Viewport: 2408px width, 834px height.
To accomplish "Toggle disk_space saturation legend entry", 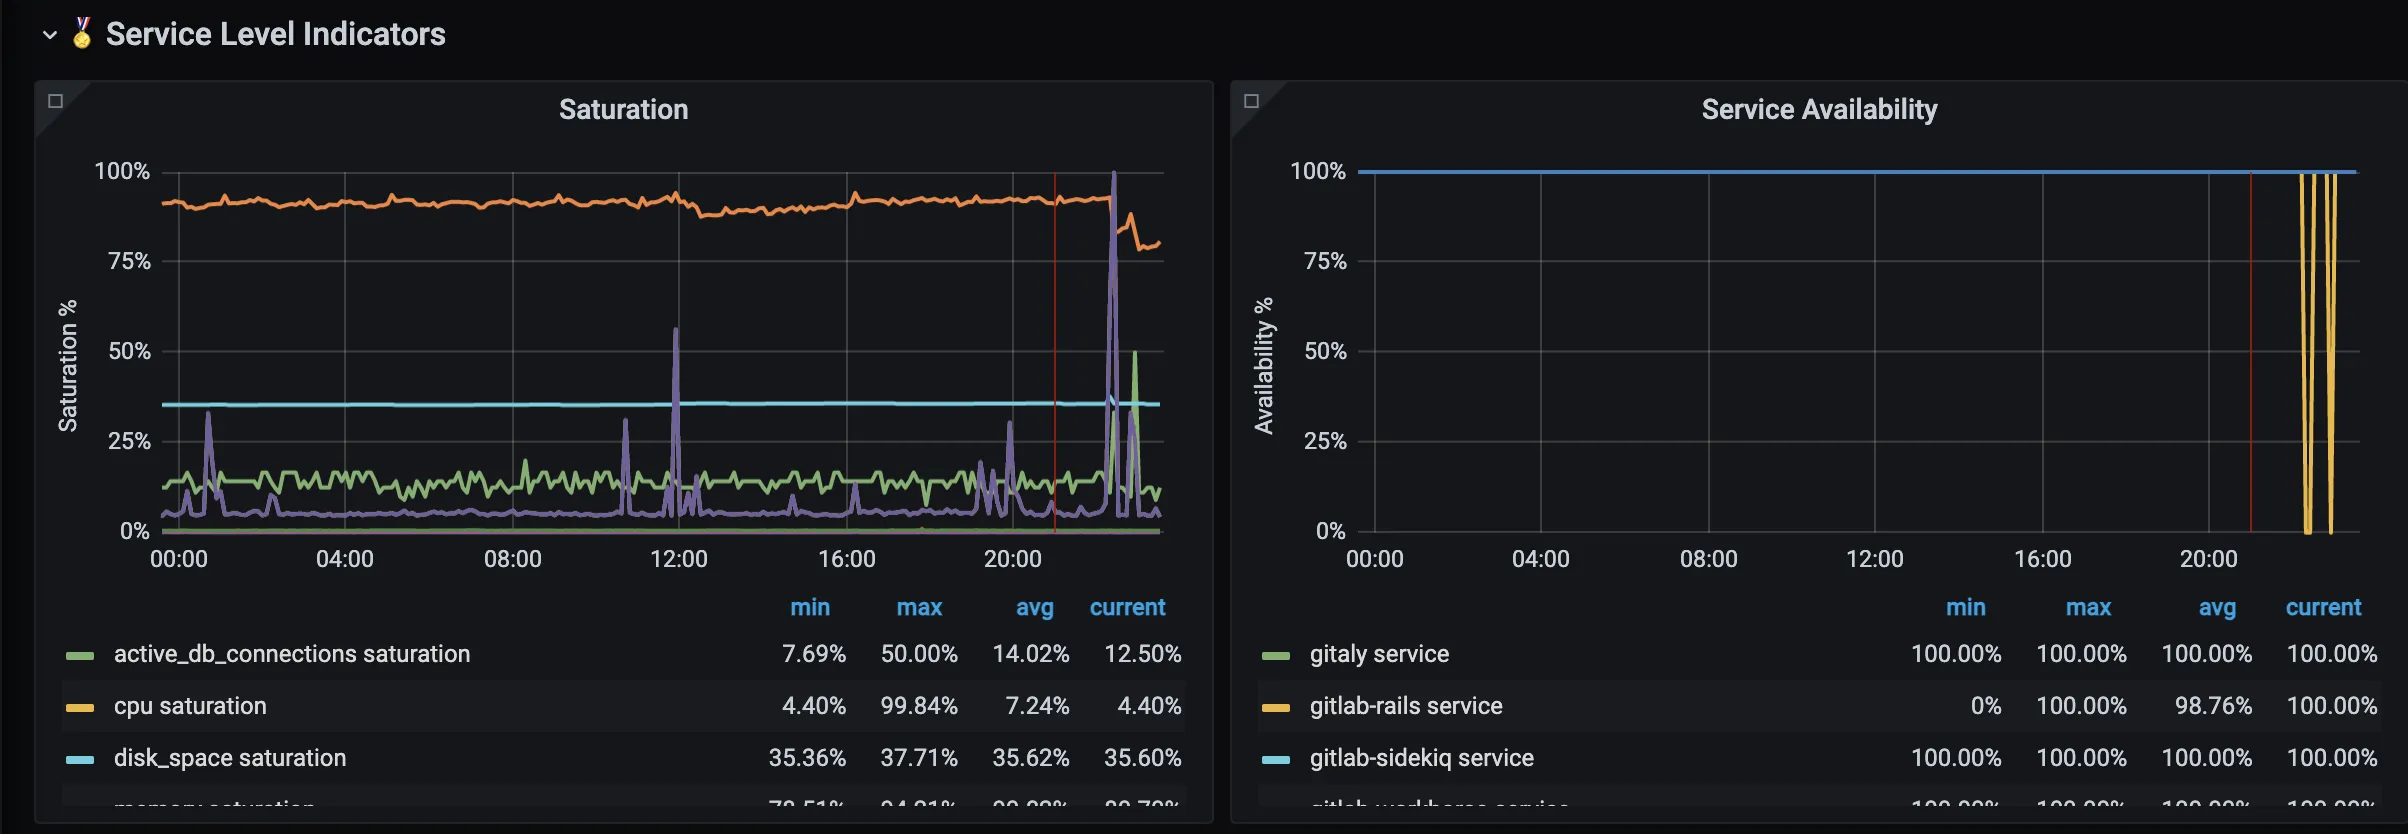I will (x=230, y=758).
